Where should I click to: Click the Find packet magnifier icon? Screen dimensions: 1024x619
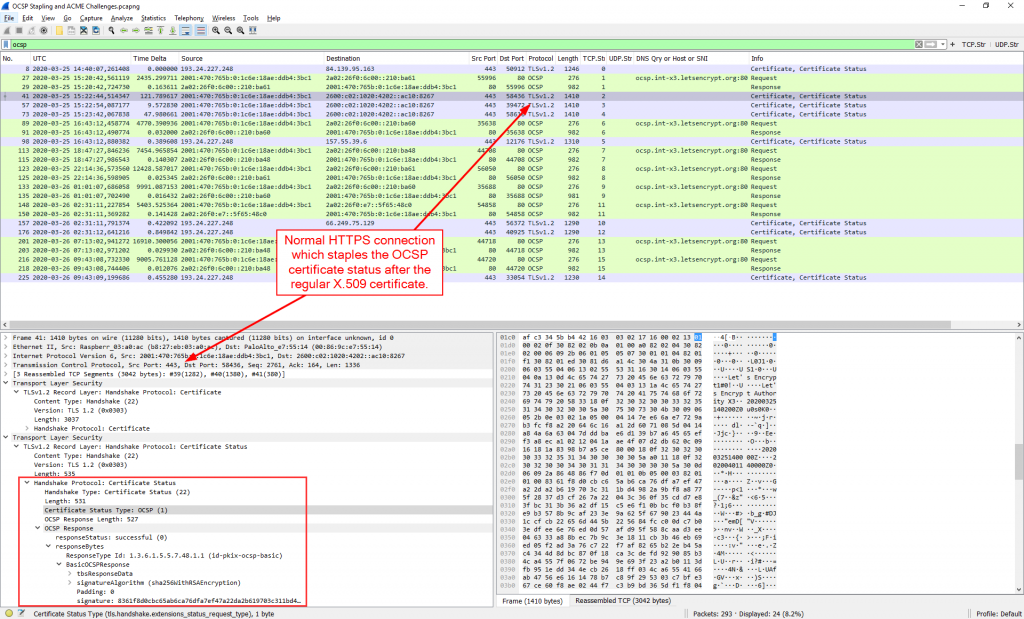(109, 31)
